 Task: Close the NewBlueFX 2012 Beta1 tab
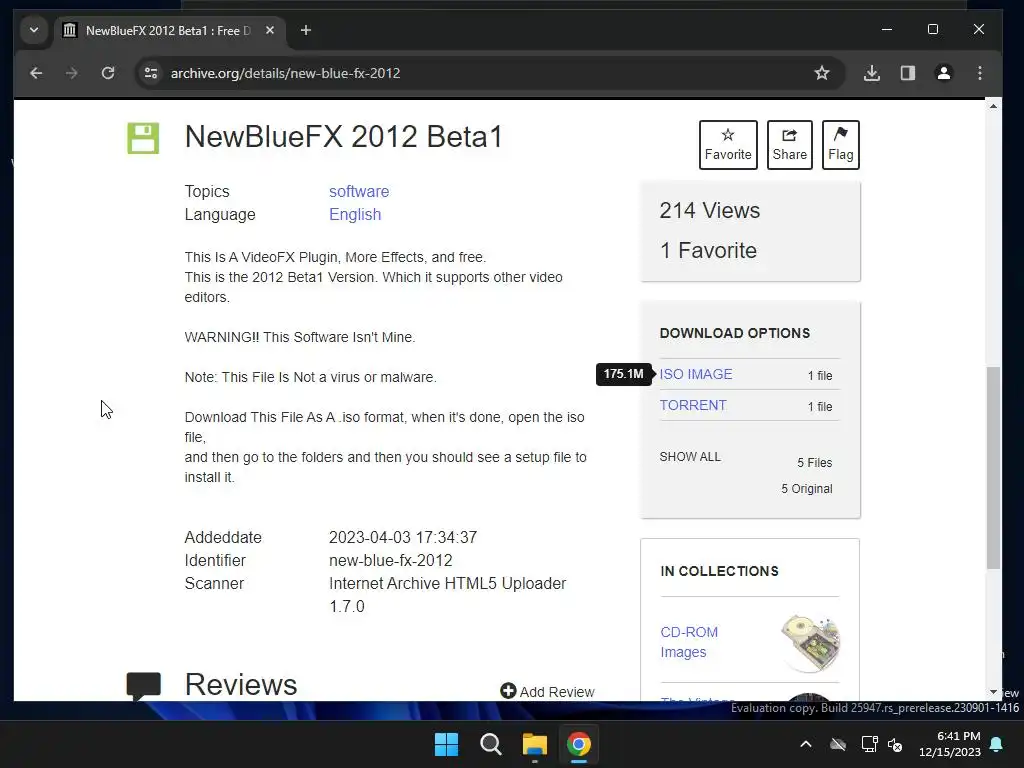coord(270,30)
